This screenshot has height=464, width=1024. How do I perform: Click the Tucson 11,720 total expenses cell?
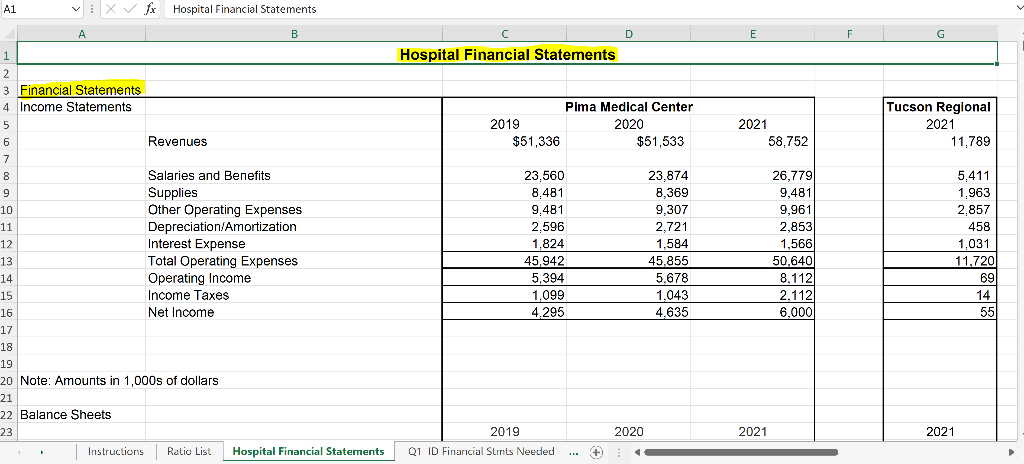pos(940,261)
